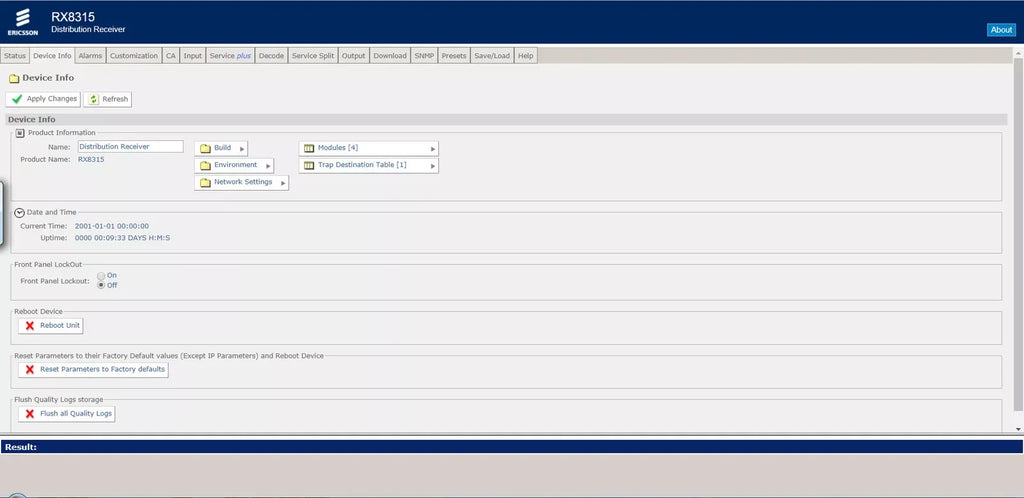The image size is (1024, 498).
Task: Switch to the Input tab
Action: [x=193, y=56]
